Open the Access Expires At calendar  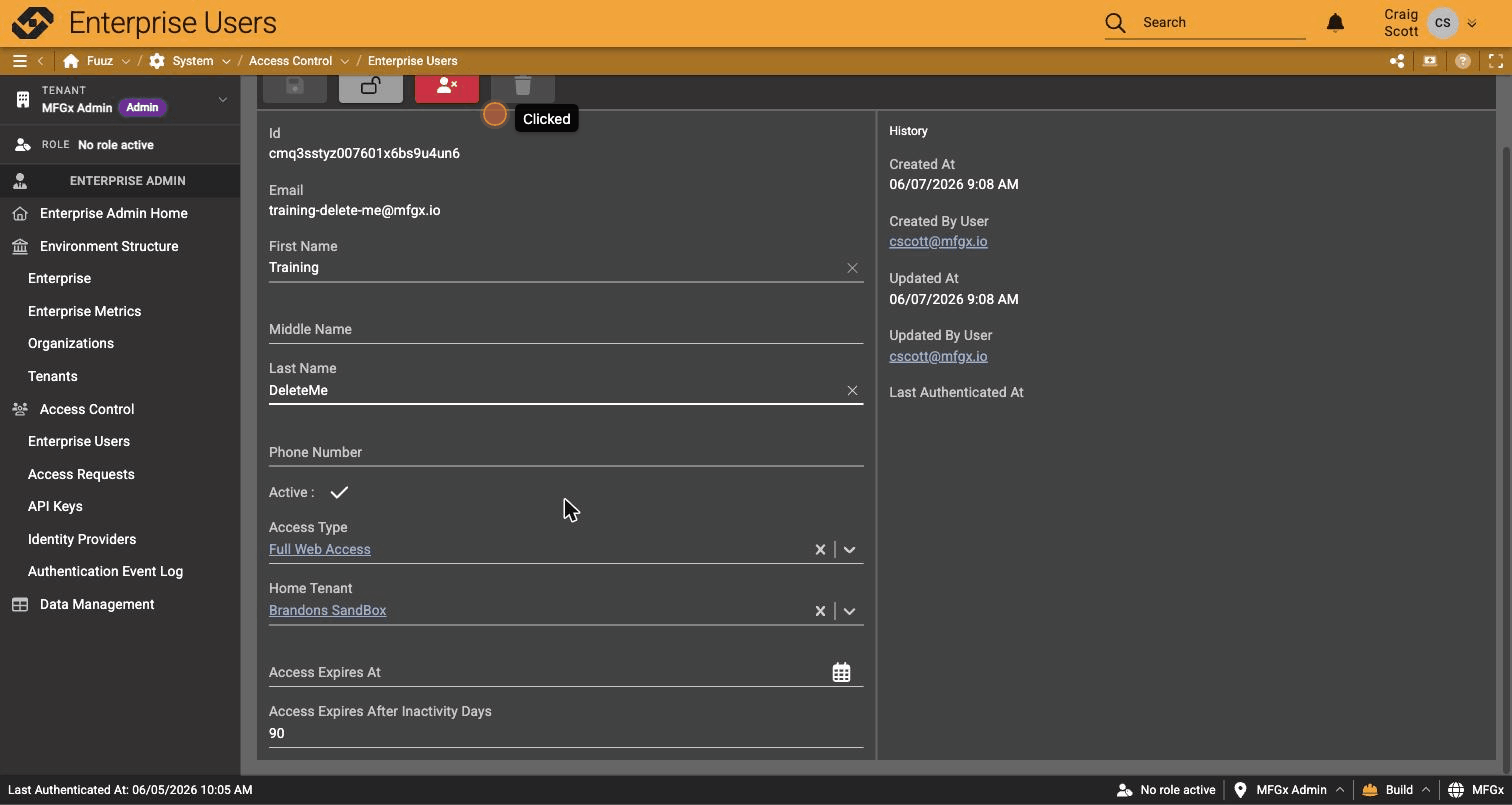841,673
